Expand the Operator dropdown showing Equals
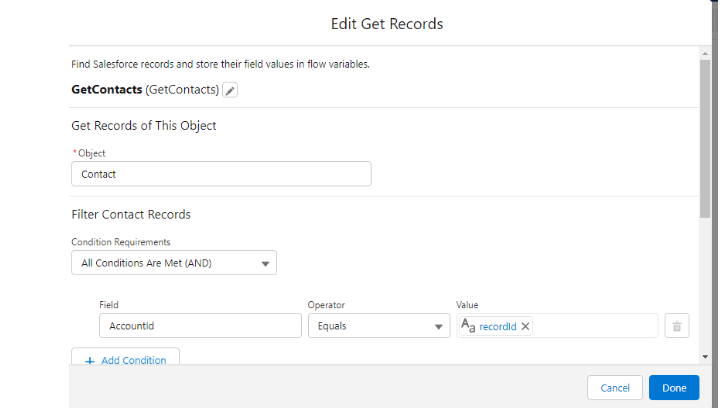The width and height of the screenshot is (725, 416). tap(379, 326)
